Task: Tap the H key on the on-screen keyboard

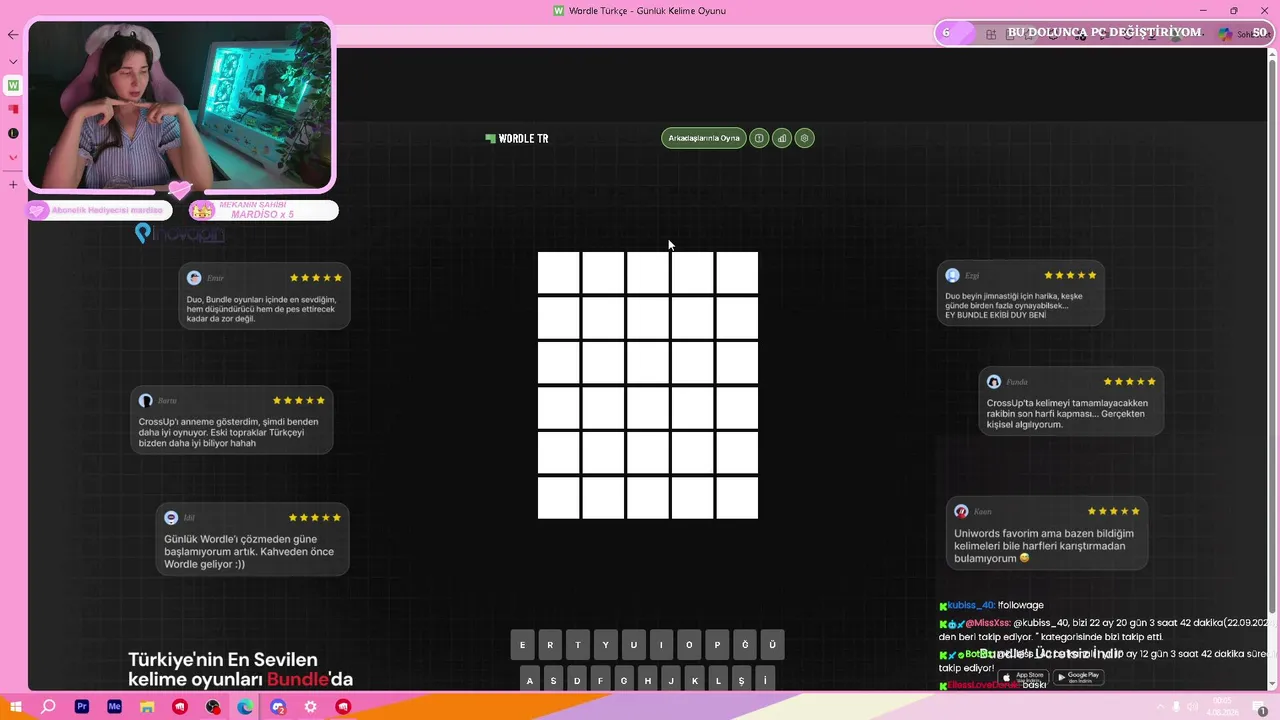Action: coord(648,678)
